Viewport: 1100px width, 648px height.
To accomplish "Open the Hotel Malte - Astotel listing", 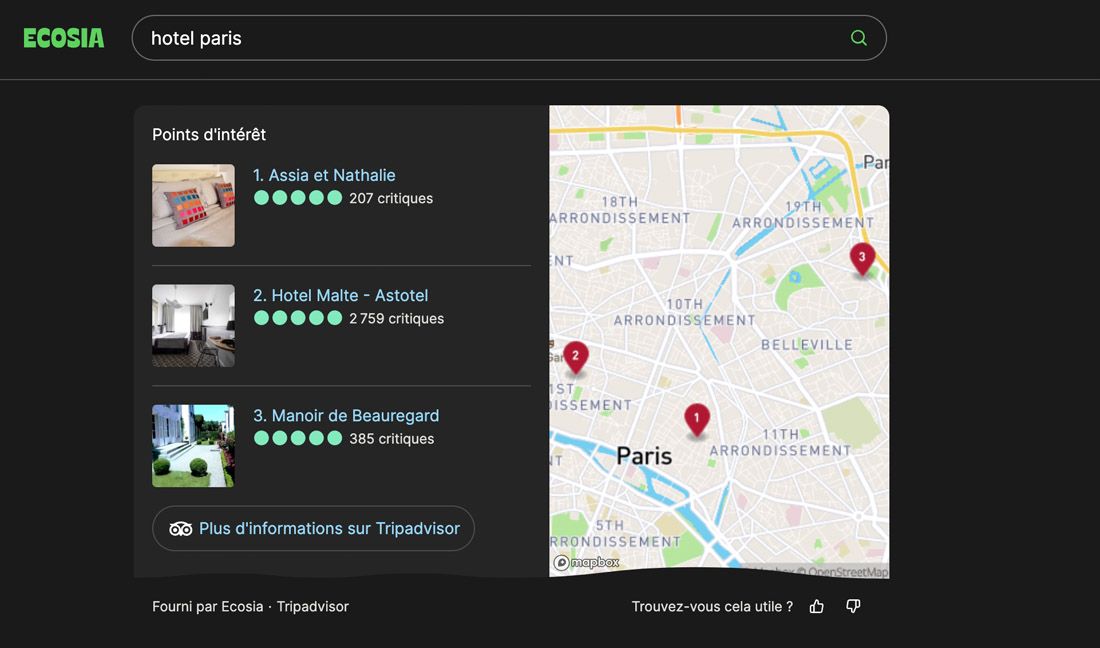I will 340,295.
